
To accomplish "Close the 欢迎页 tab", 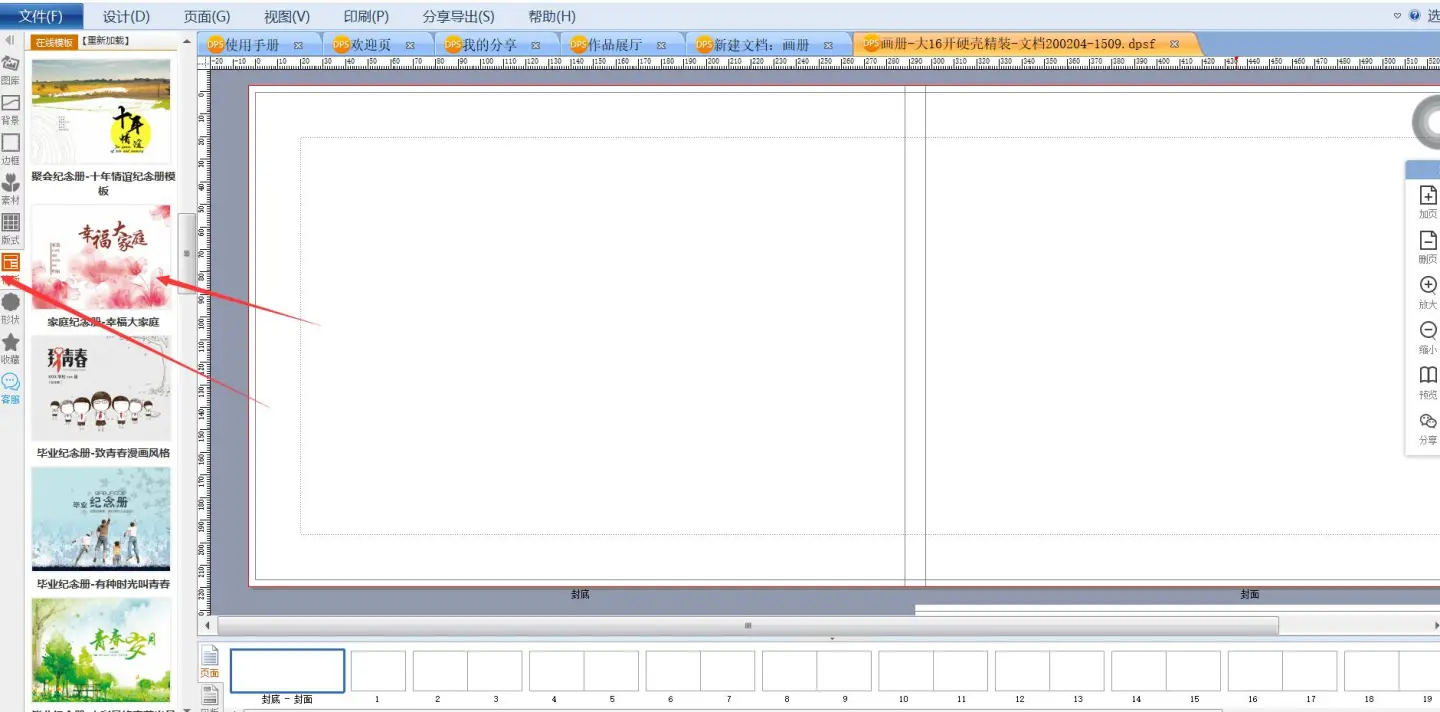I will (410, 45).
